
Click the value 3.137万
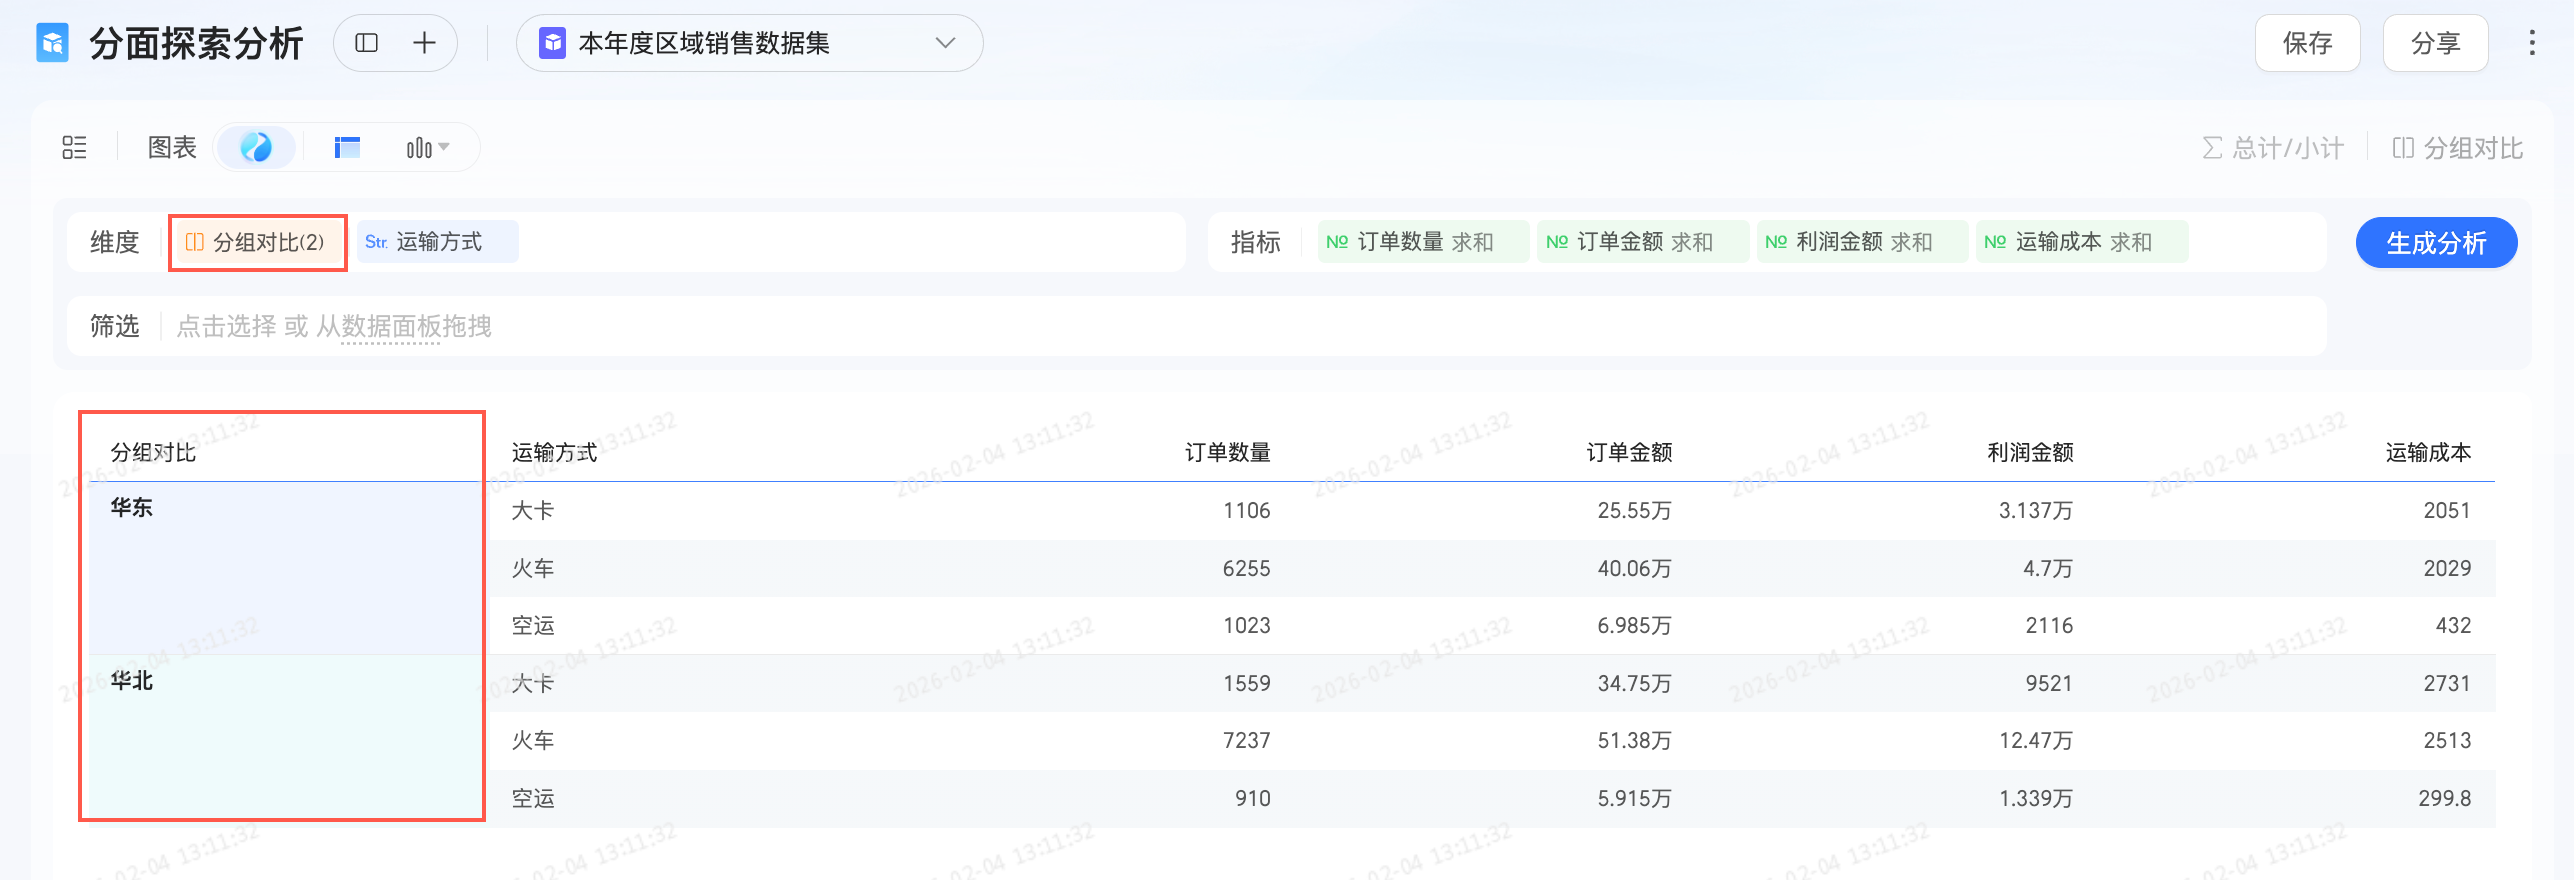coord(2036,511)
